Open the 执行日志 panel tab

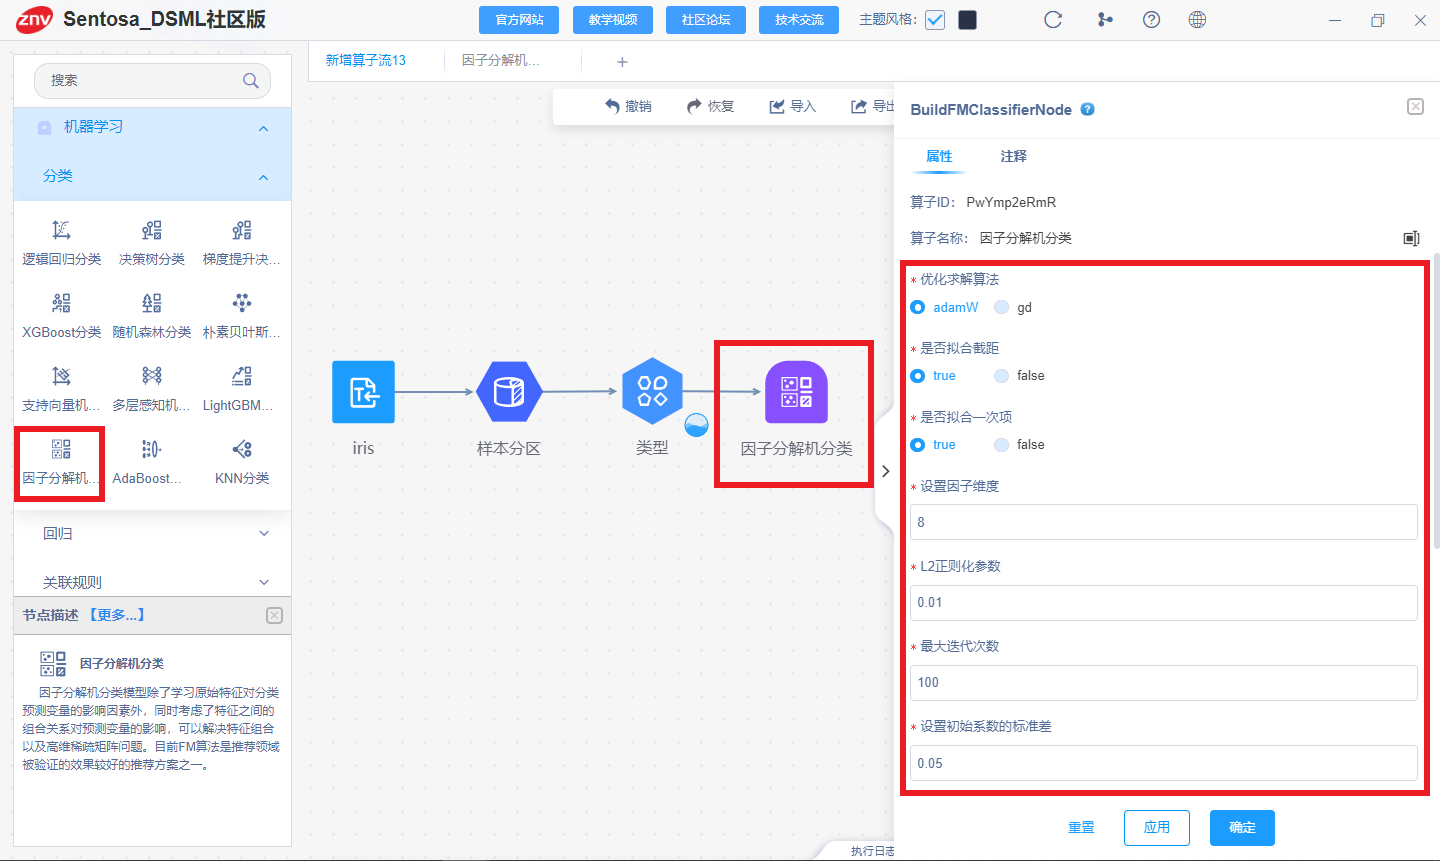(x=872, y=851)
